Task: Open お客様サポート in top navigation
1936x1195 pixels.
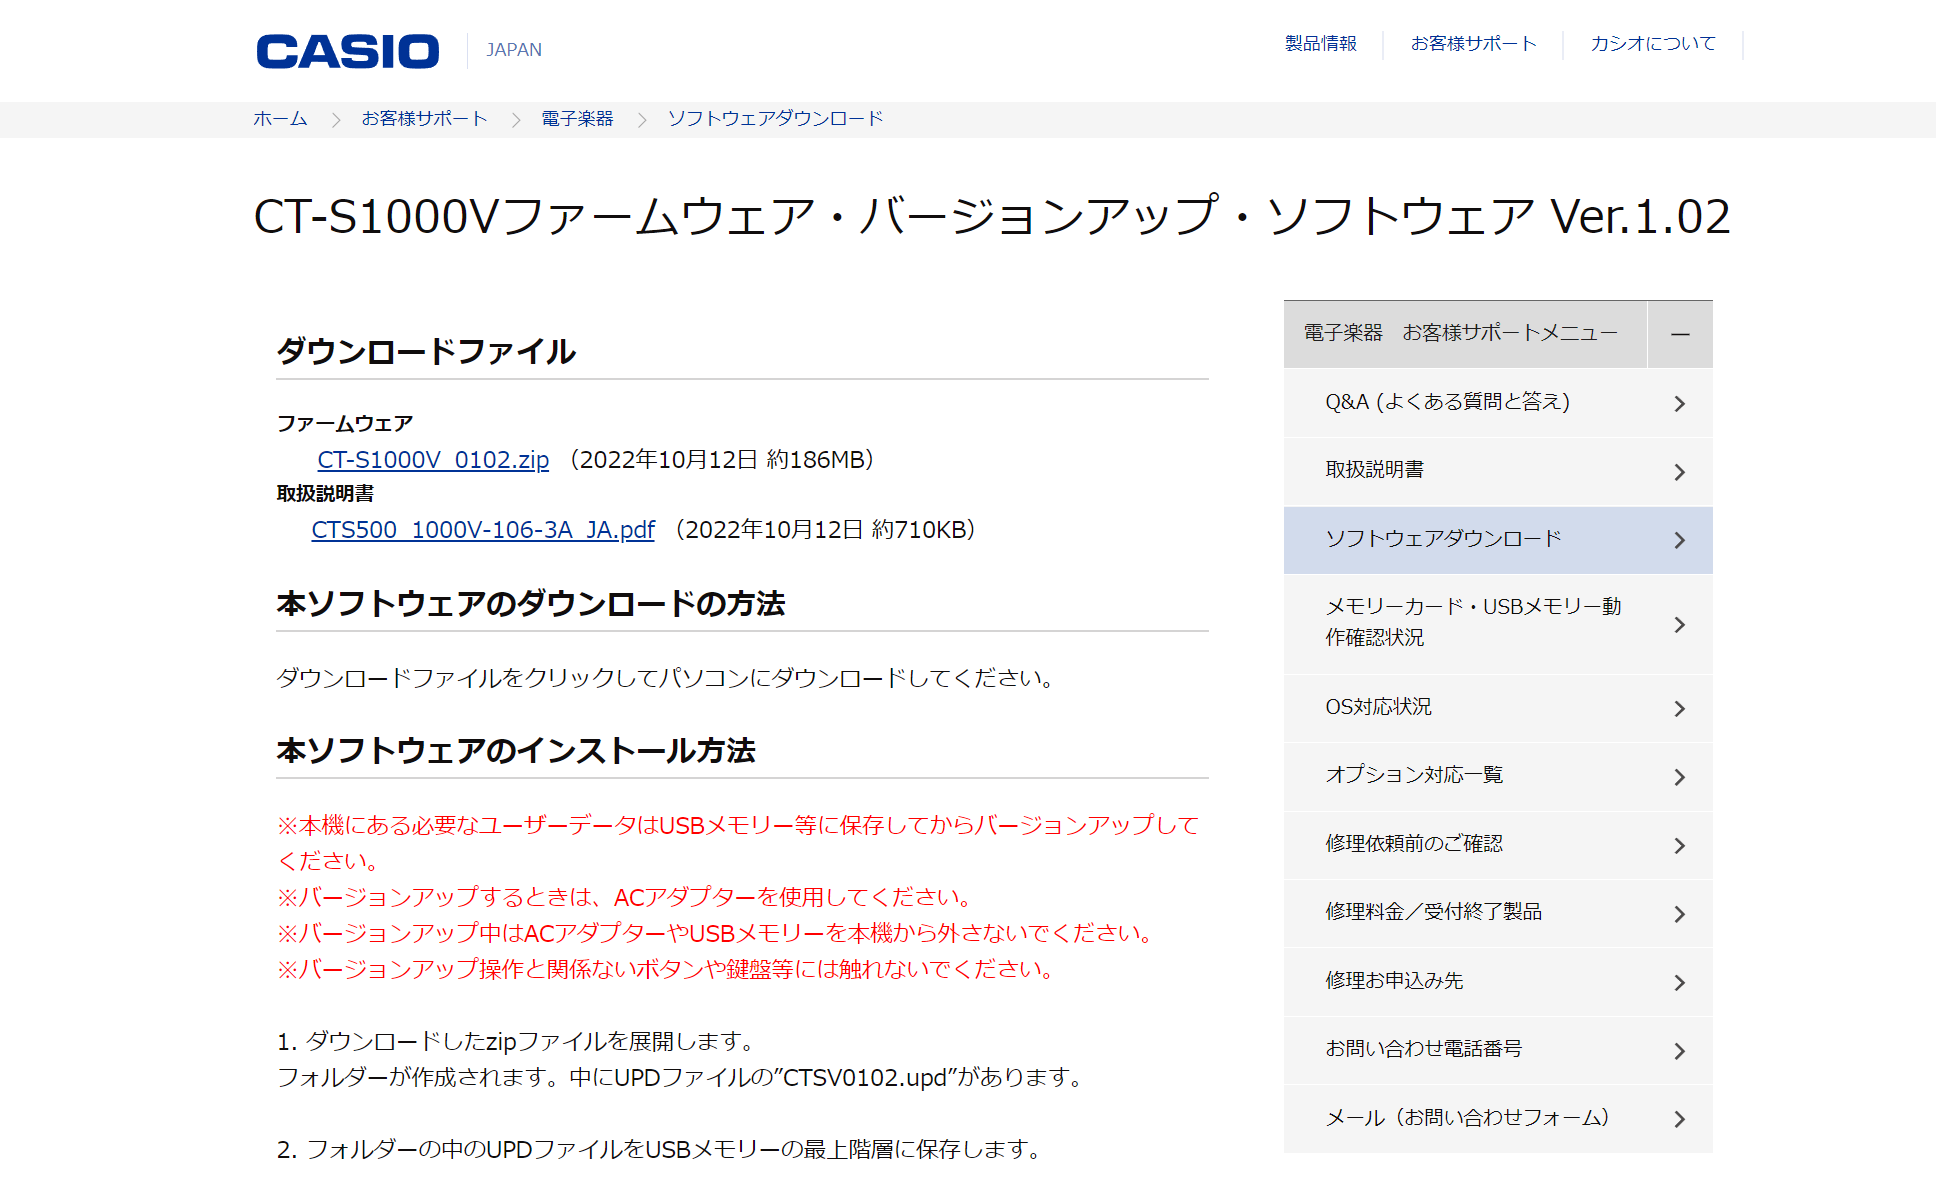Action: 1473,44
